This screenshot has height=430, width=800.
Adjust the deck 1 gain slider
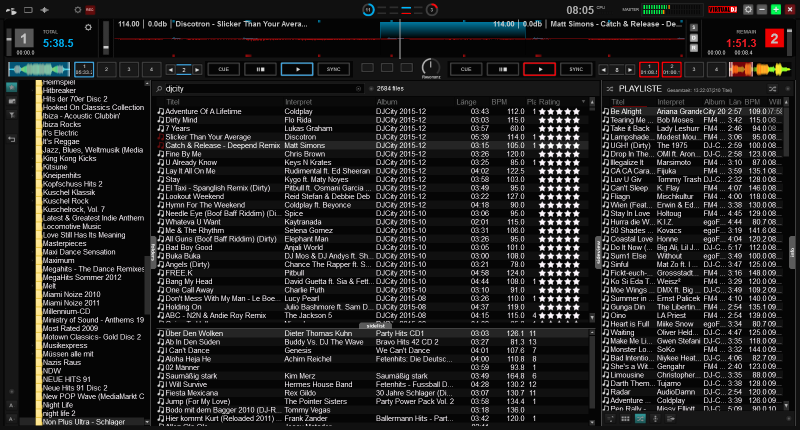(106, 38)
